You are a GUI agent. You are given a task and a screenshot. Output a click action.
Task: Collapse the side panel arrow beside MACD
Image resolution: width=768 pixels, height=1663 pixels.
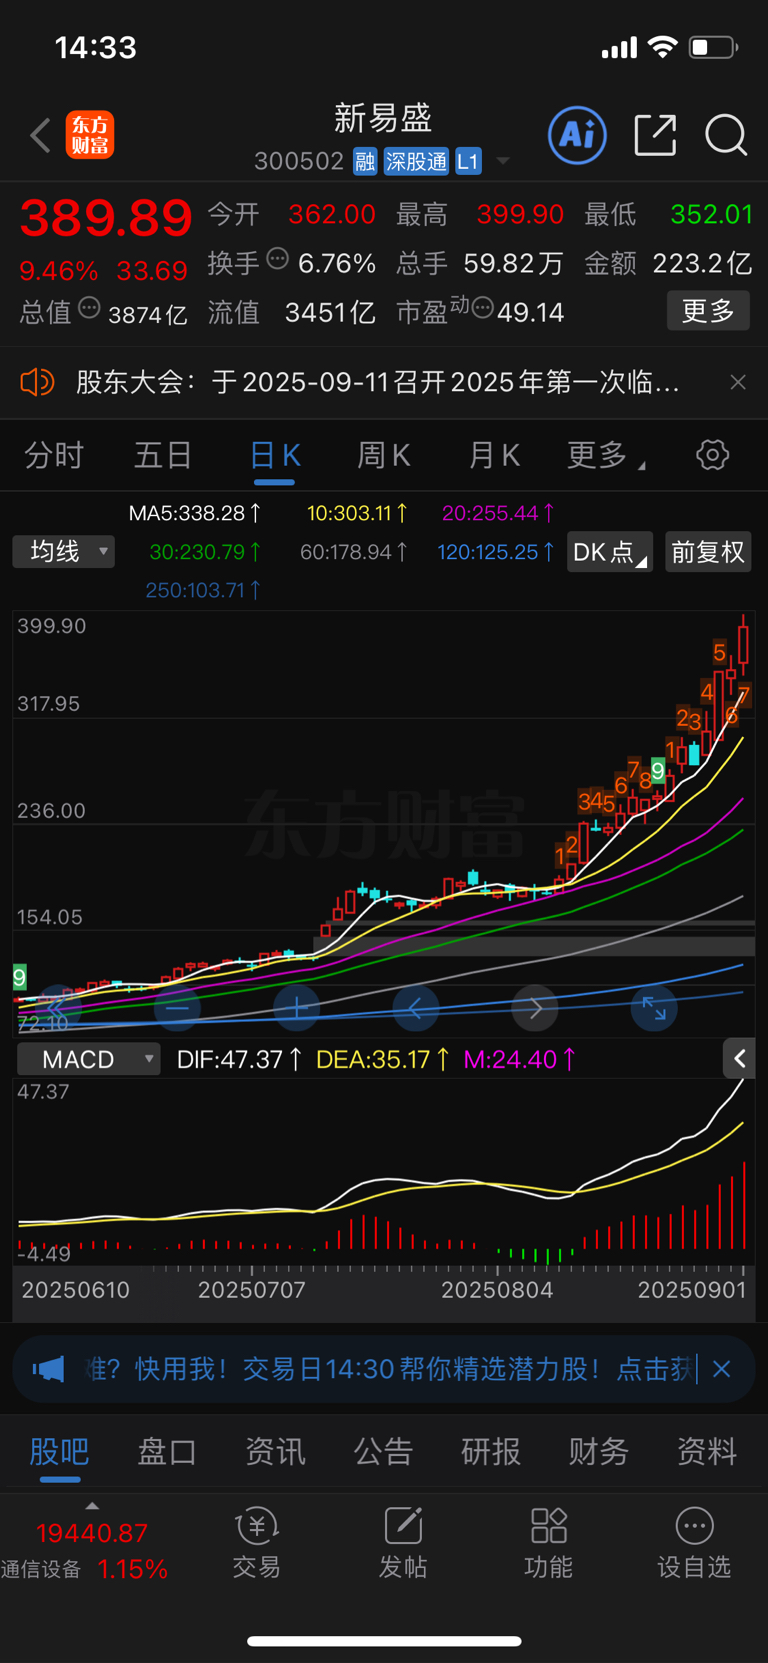pos(739,1058)
